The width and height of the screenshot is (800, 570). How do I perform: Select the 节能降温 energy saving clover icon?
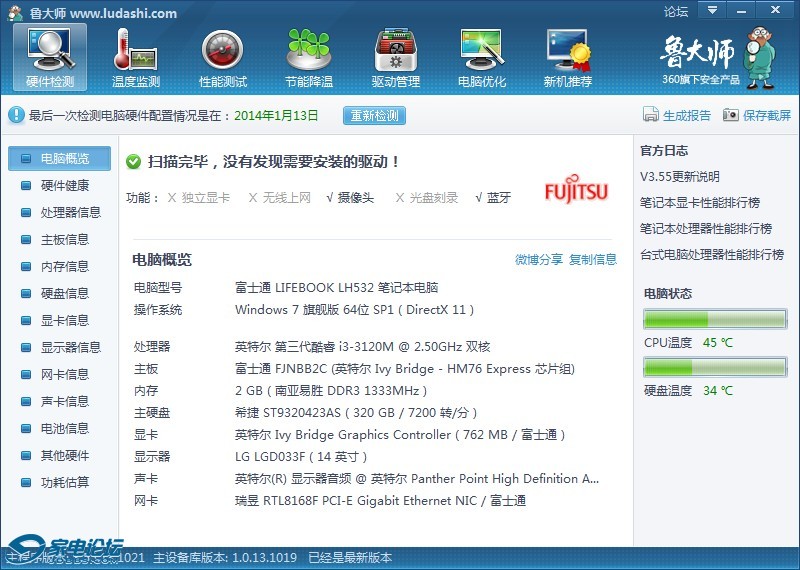[308, 57]
